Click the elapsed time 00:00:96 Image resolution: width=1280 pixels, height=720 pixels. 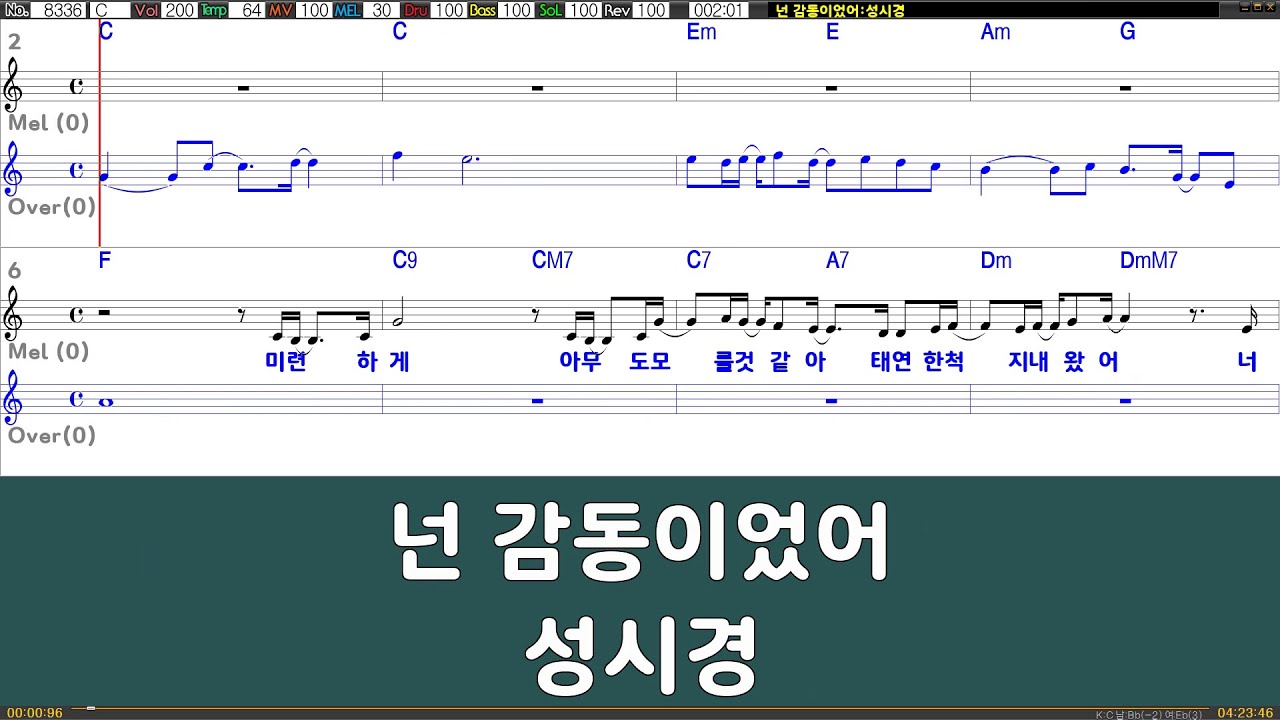point(34,713)
